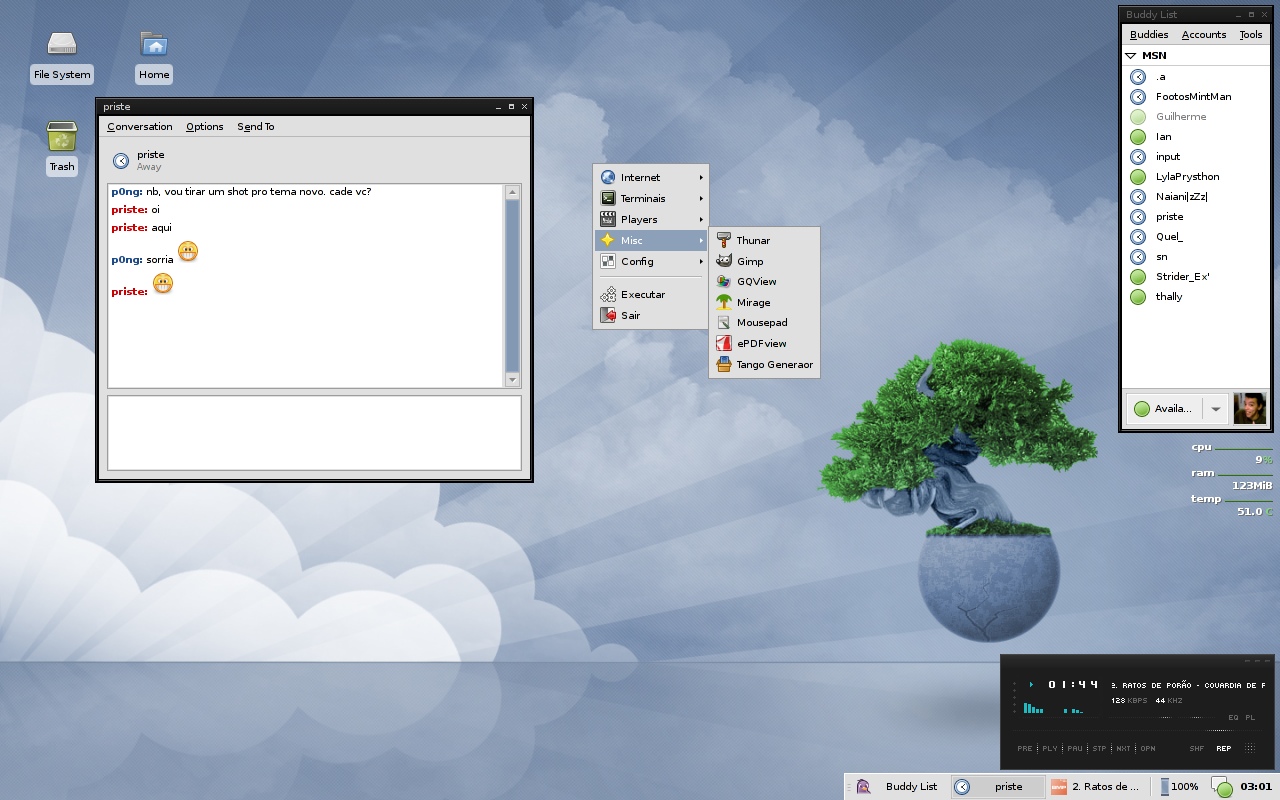This screenshot has width=1280, height=800.
Task: Open the Tools menu in Buddy List
Action: (1251, 35)
